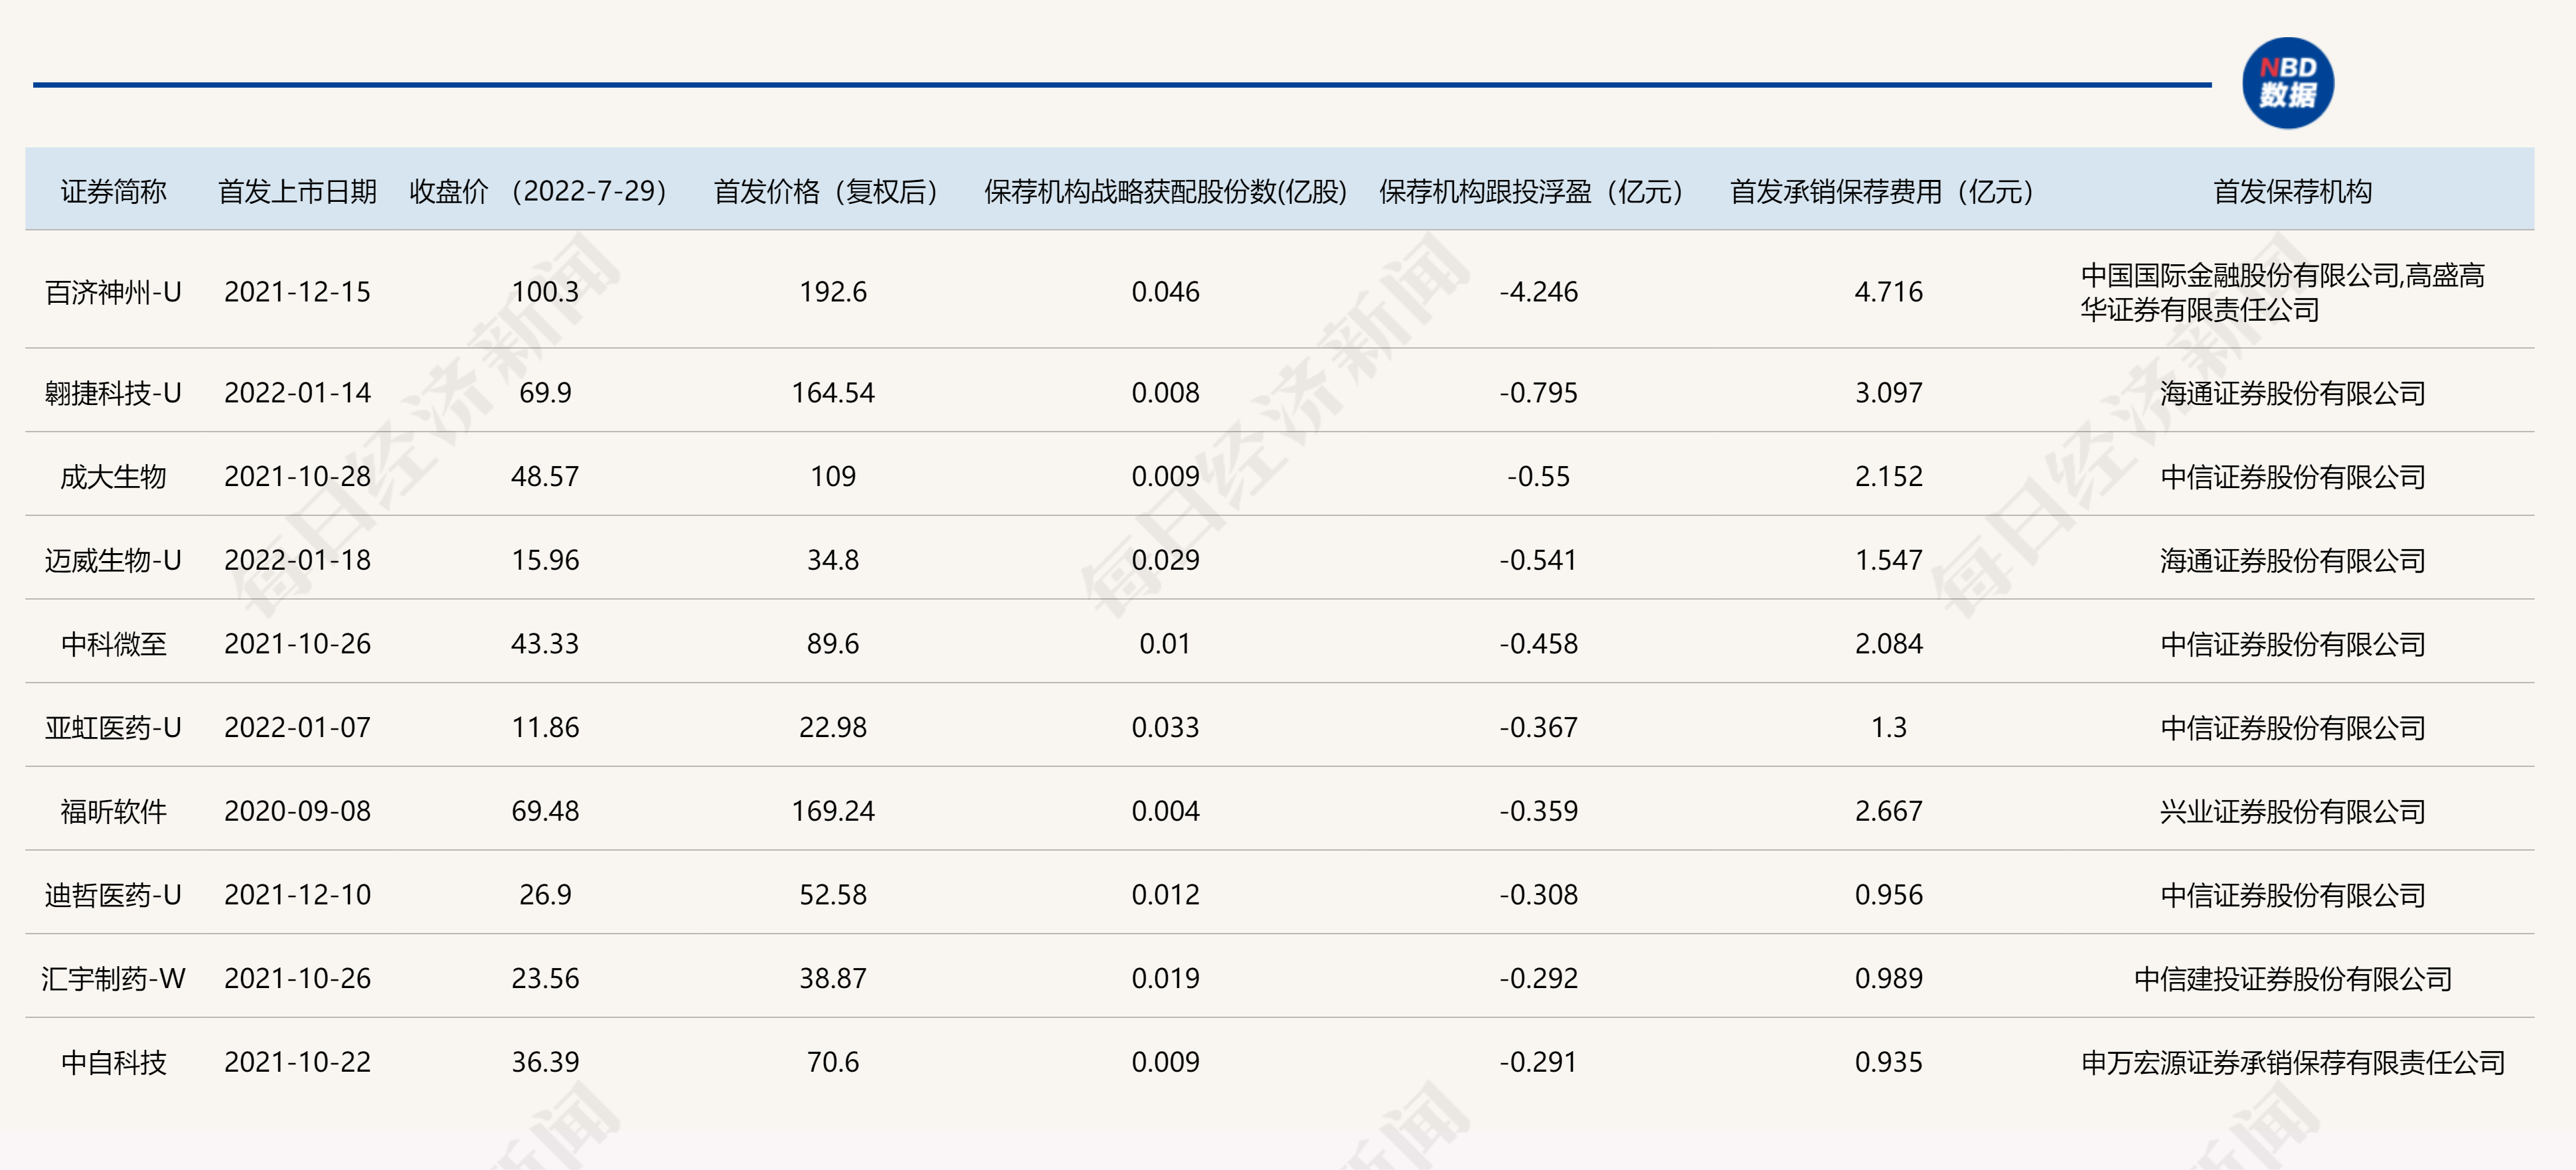This screenshot has height=1170, width=2576.
Task: Click issue price 192.6
Action: tap(832, 292)
